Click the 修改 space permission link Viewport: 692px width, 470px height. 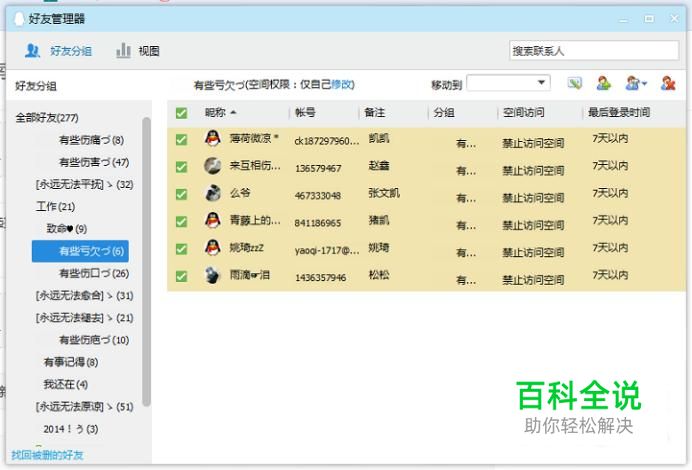coord(342,84)
